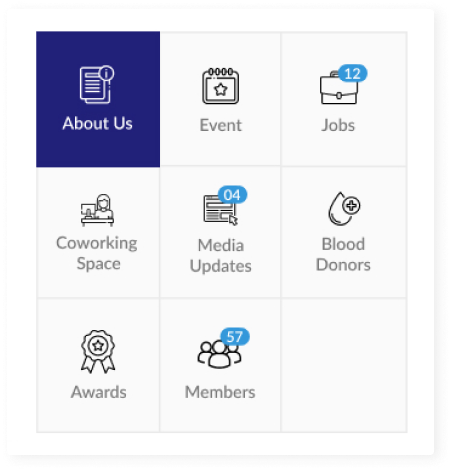Click the Coworking Space text
Screen dimensions: 451x470
[x=97, y=253]
